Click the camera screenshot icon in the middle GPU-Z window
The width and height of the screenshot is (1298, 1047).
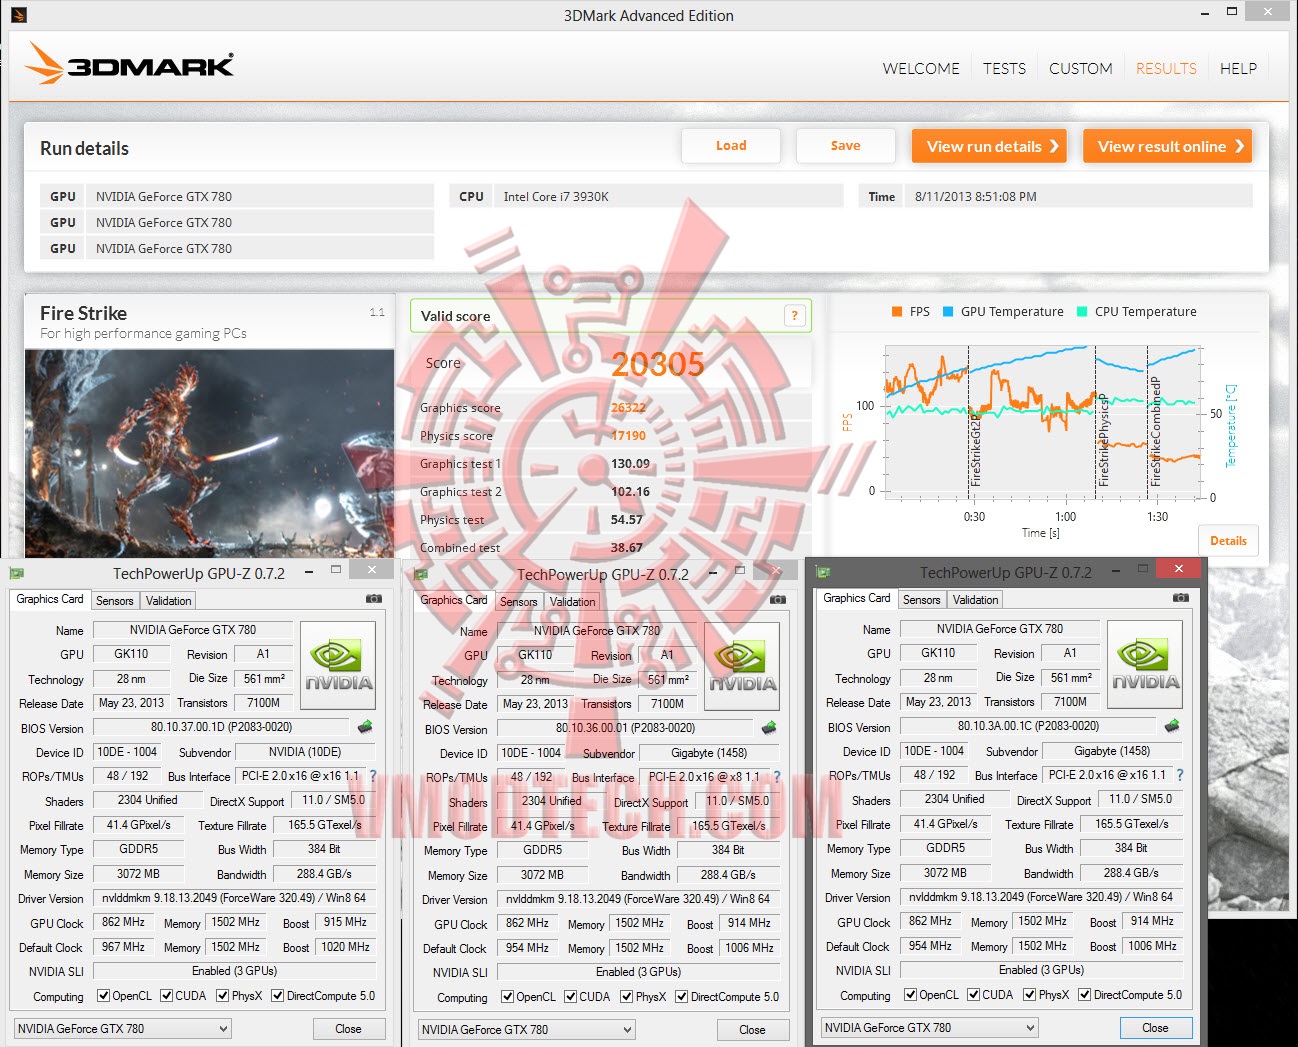(778, 600)
